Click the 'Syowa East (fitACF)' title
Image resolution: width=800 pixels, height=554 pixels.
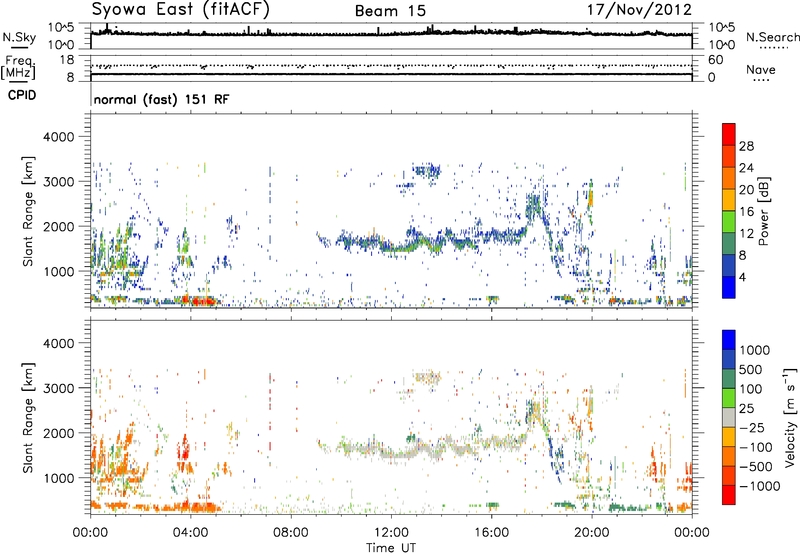click(x=180, y=10)
